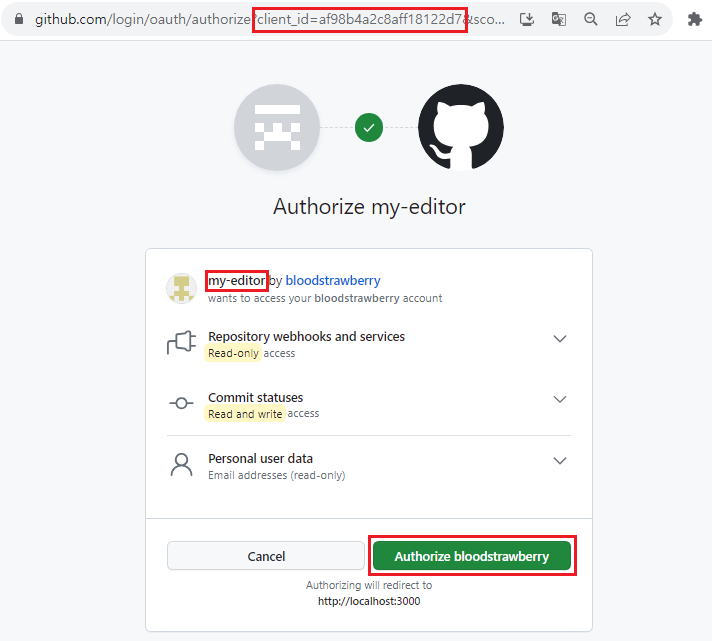Click Authorize bloodstrawberry button
Image resolution: width=712 pixels, height=641 pixels.
[472, 556]
